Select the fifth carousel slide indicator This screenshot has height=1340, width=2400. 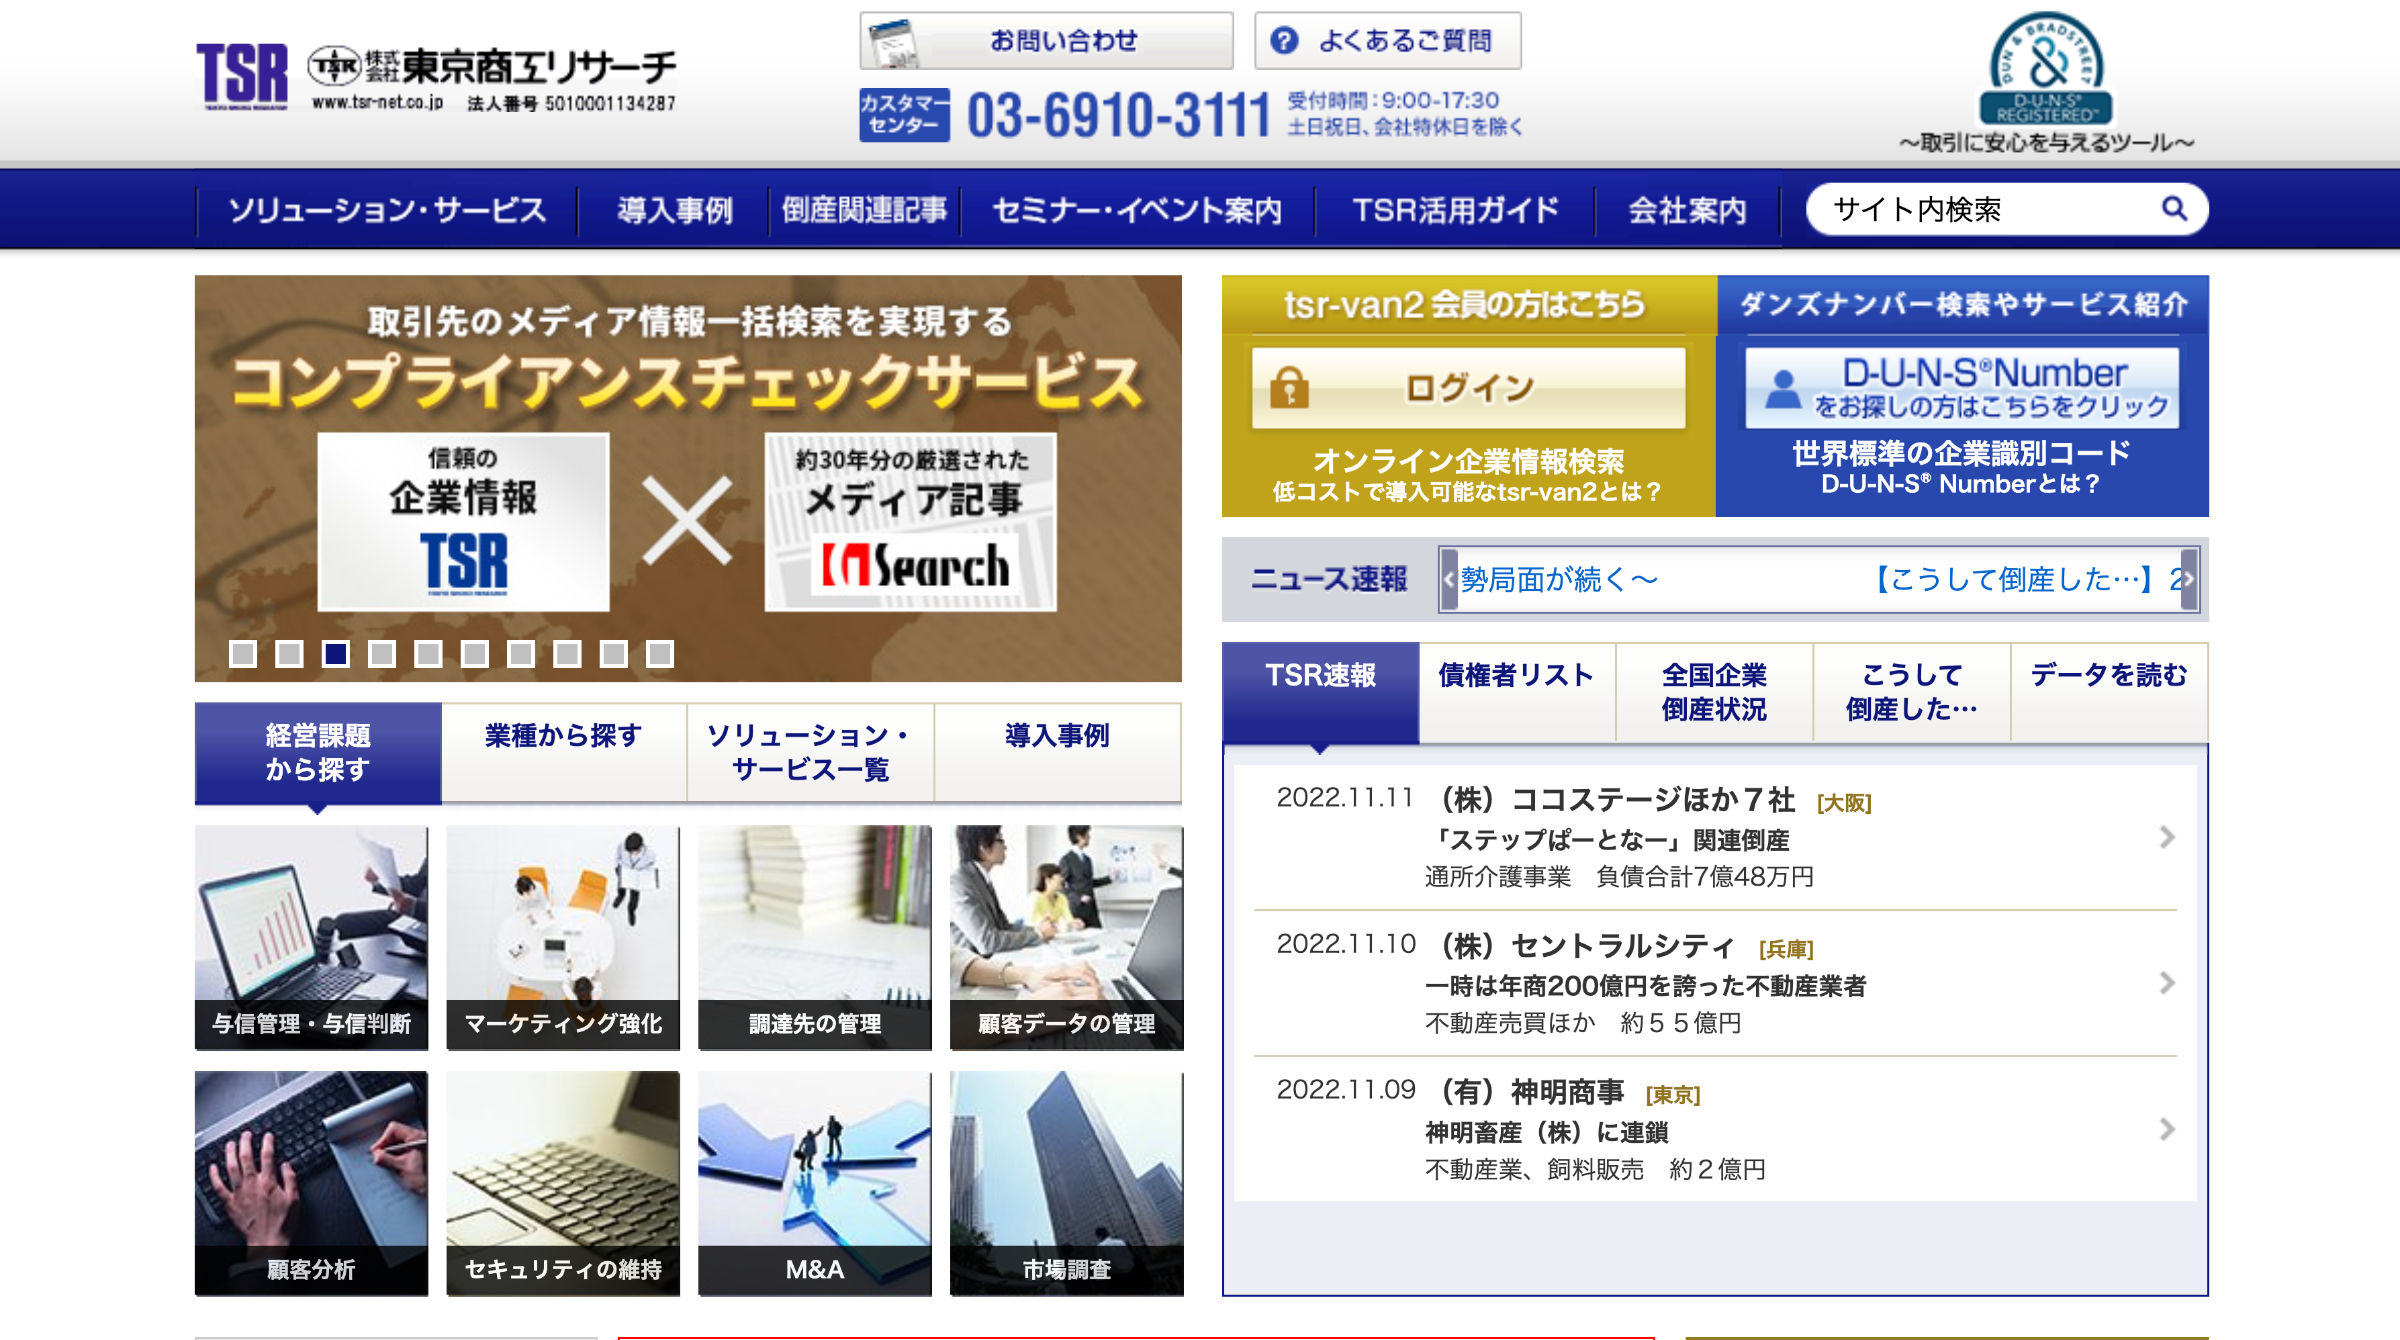[428, 654]
